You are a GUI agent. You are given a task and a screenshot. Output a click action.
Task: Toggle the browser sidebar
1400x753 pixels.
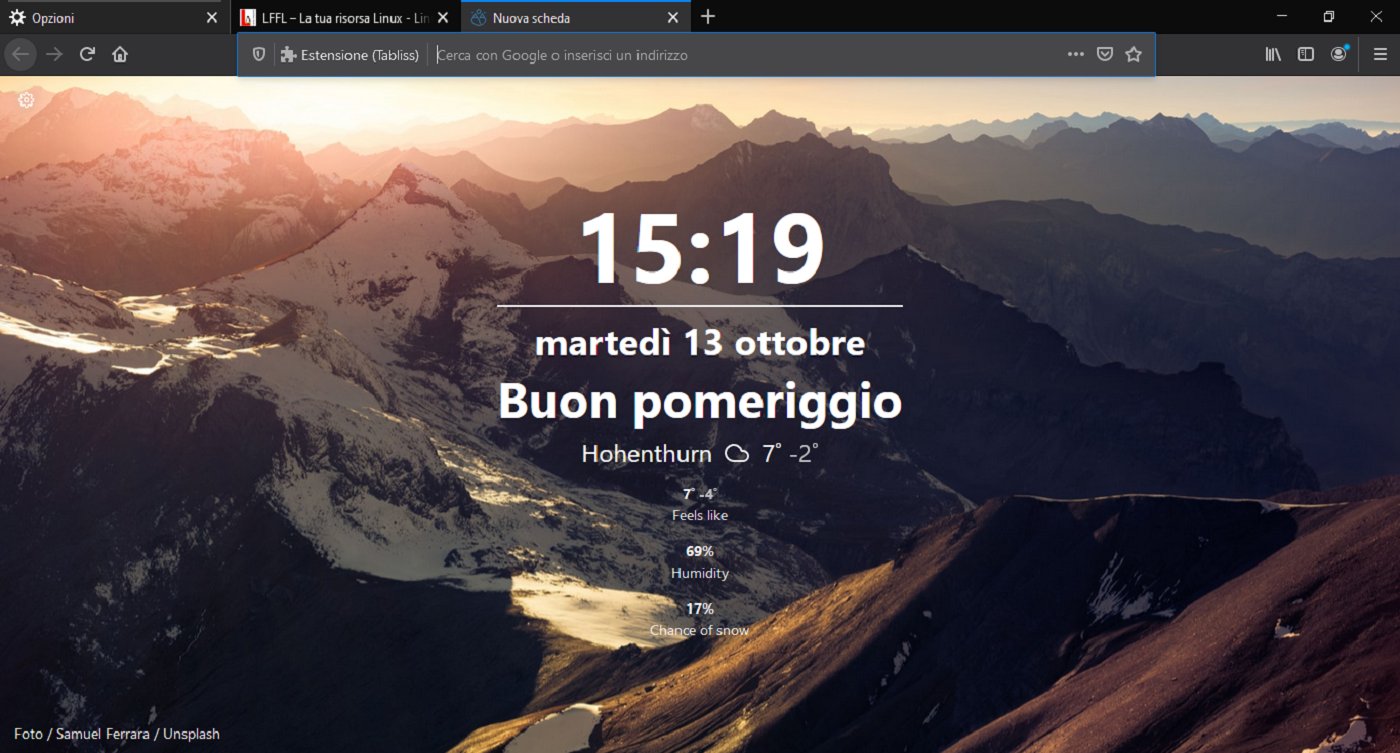pos(1305,54)
